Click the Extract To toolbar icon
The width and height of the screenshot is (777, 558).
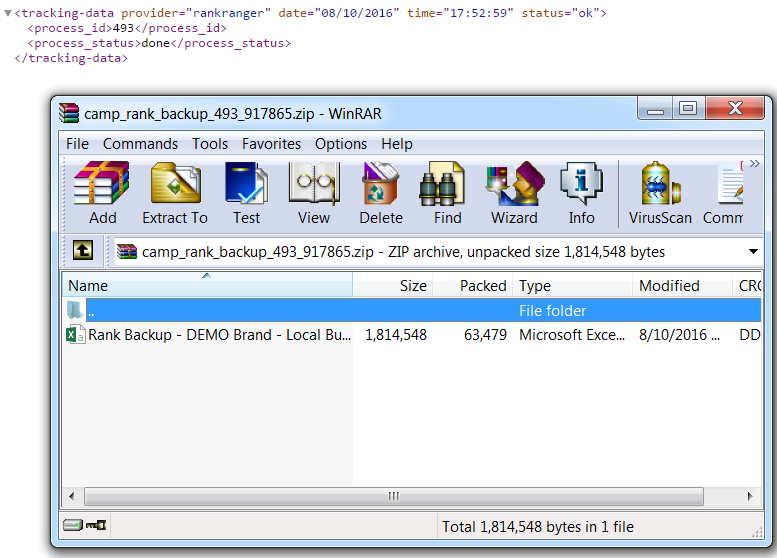(175, 194)
